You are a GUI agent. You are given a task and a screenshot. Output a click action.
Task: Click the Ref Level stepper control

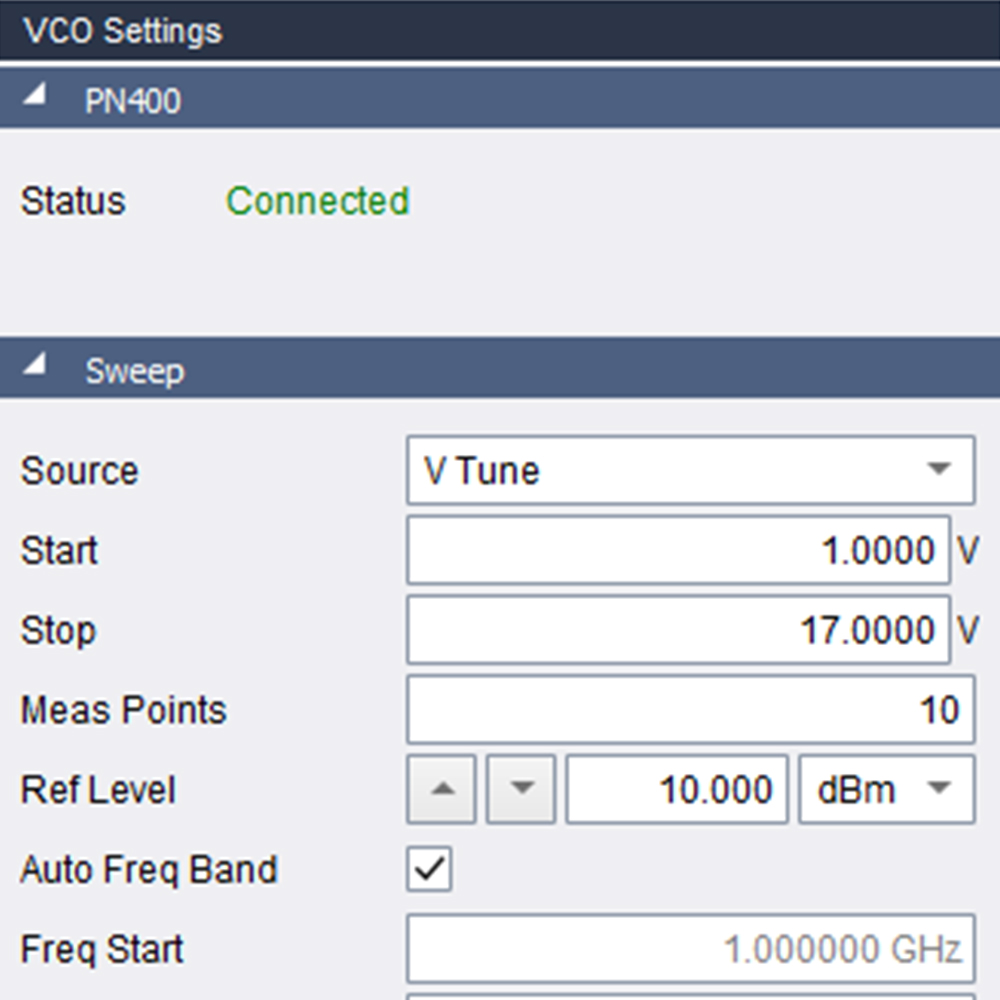tap(480, 789)
